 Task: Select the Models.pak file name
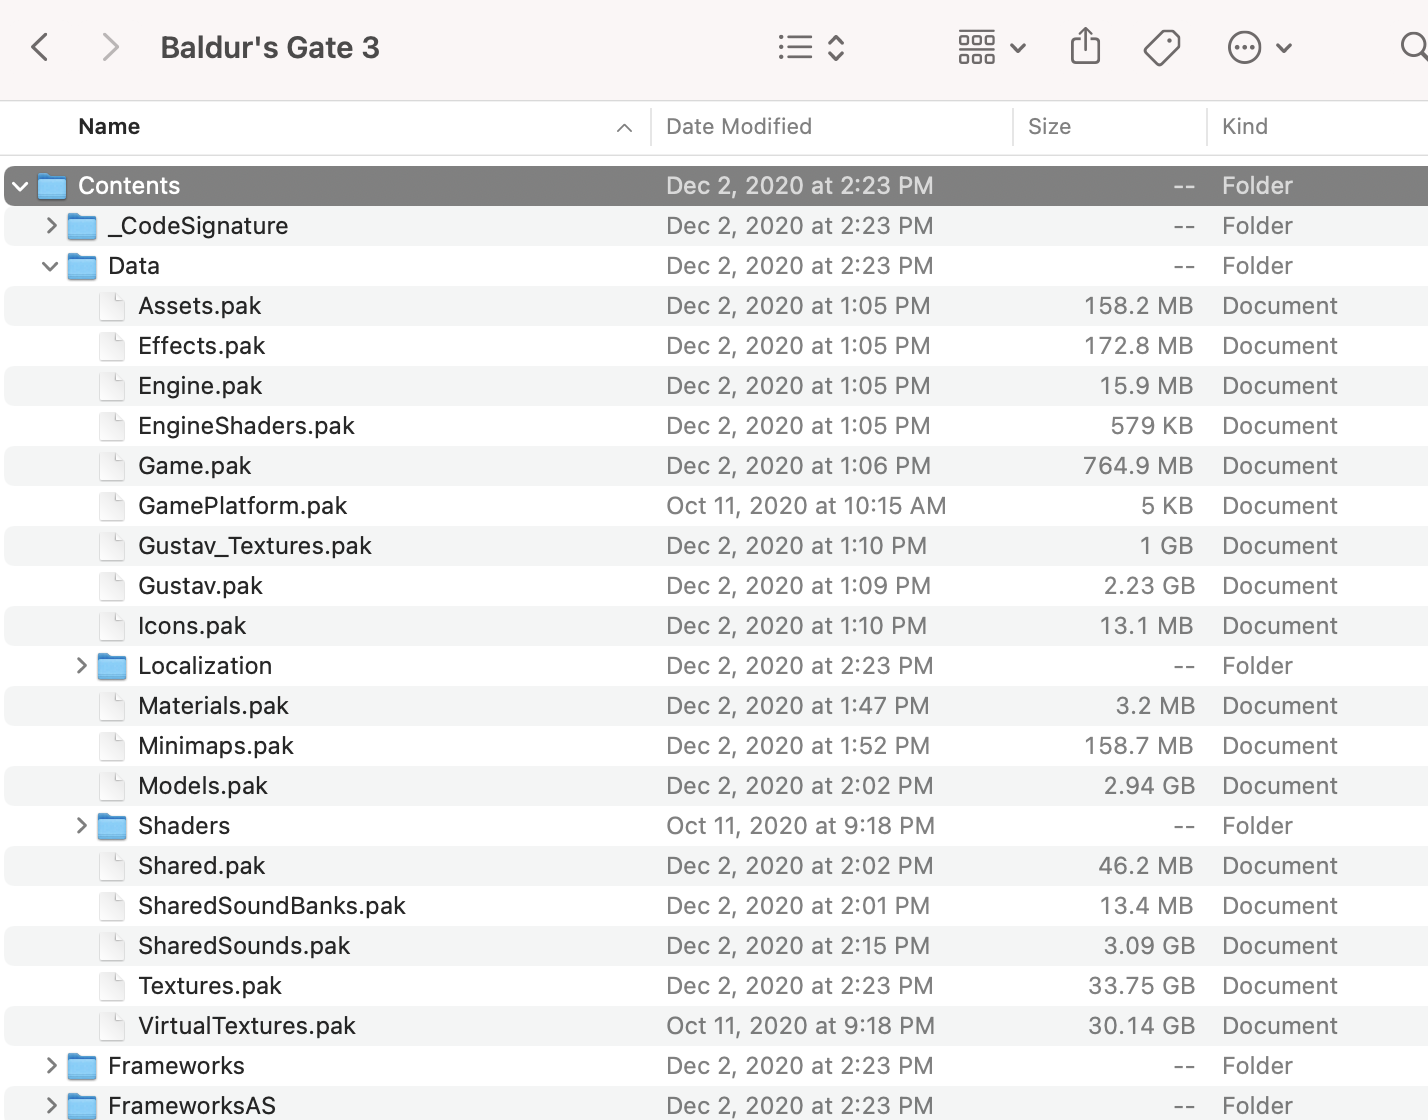(203, 786)
